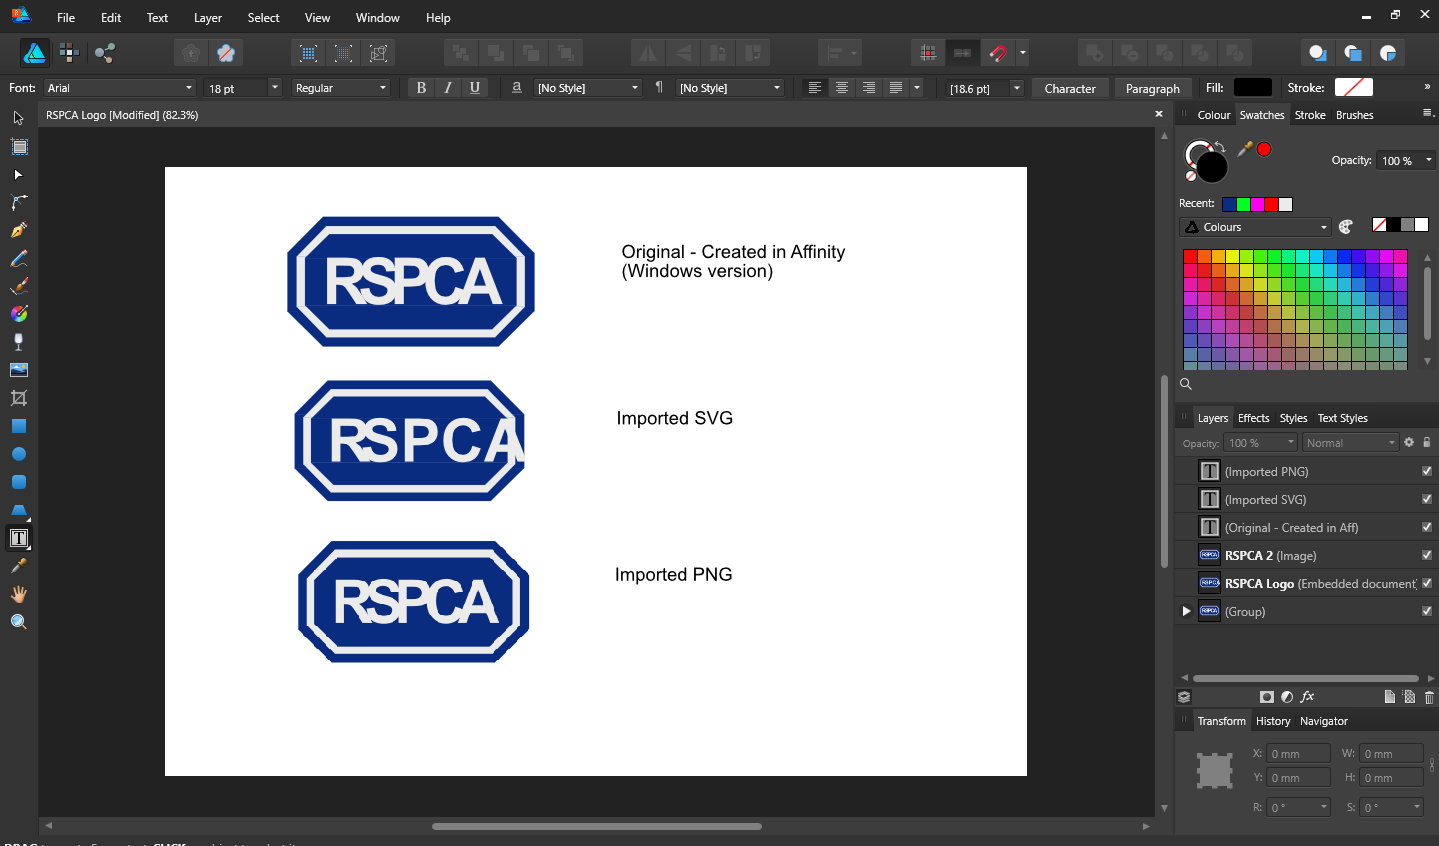This screenshot has height=846, width=1439.
Task: Click the Add Layer icon in Layers panel
Action: click(x=1389, y=697)
